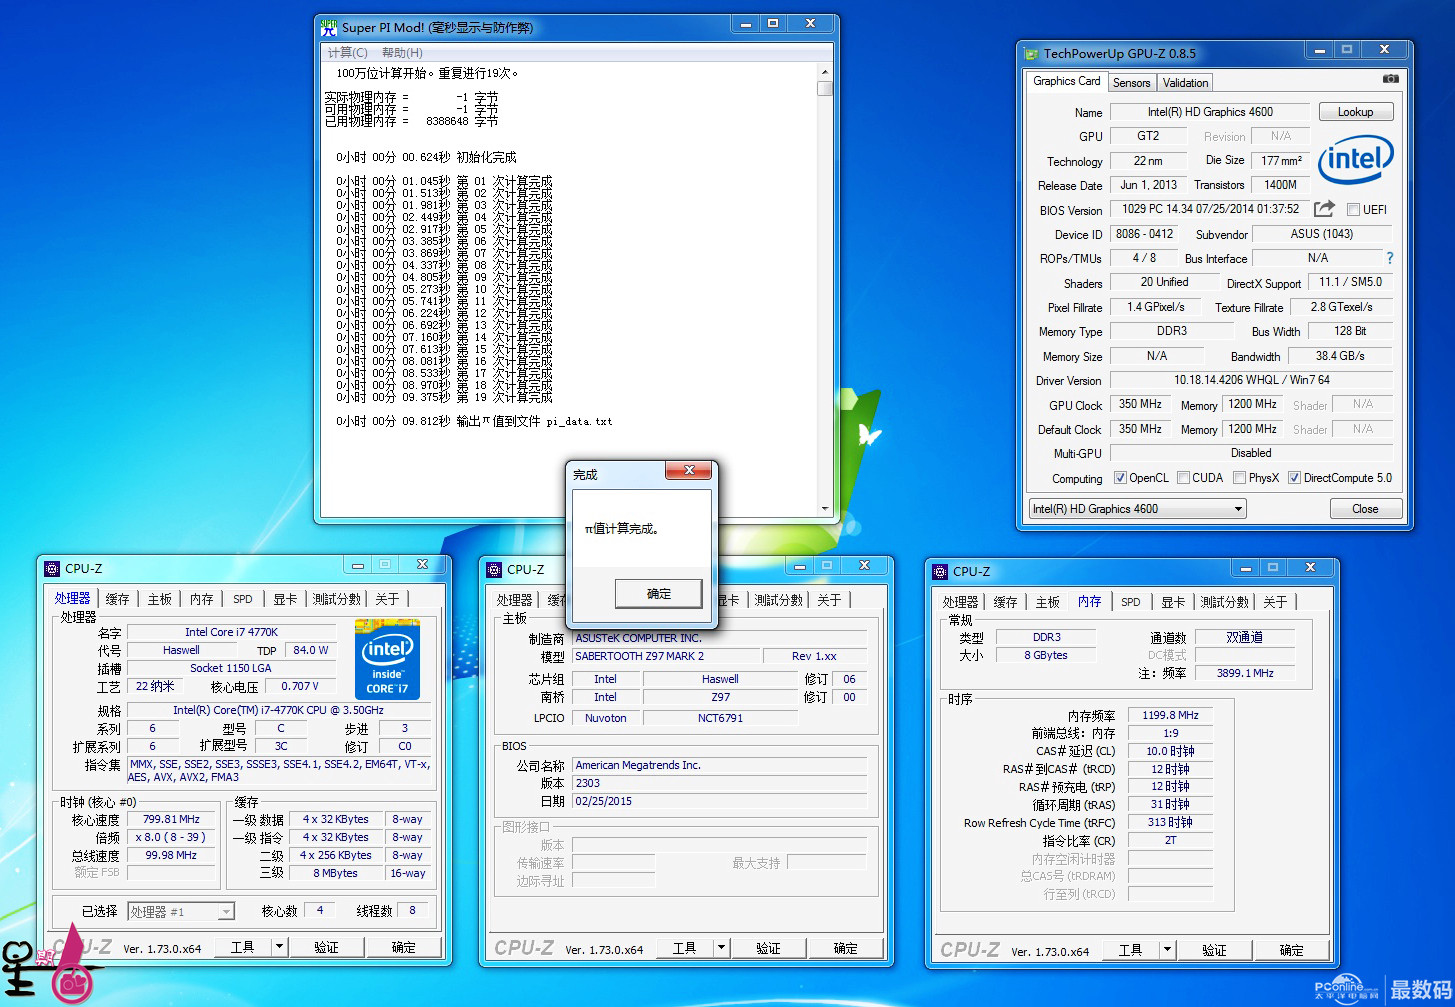Open 测试分数 tab in CPU-Z mainboard window
Image resolution: width=1455 pixels, height=1007 pixels.
[779, 600]
